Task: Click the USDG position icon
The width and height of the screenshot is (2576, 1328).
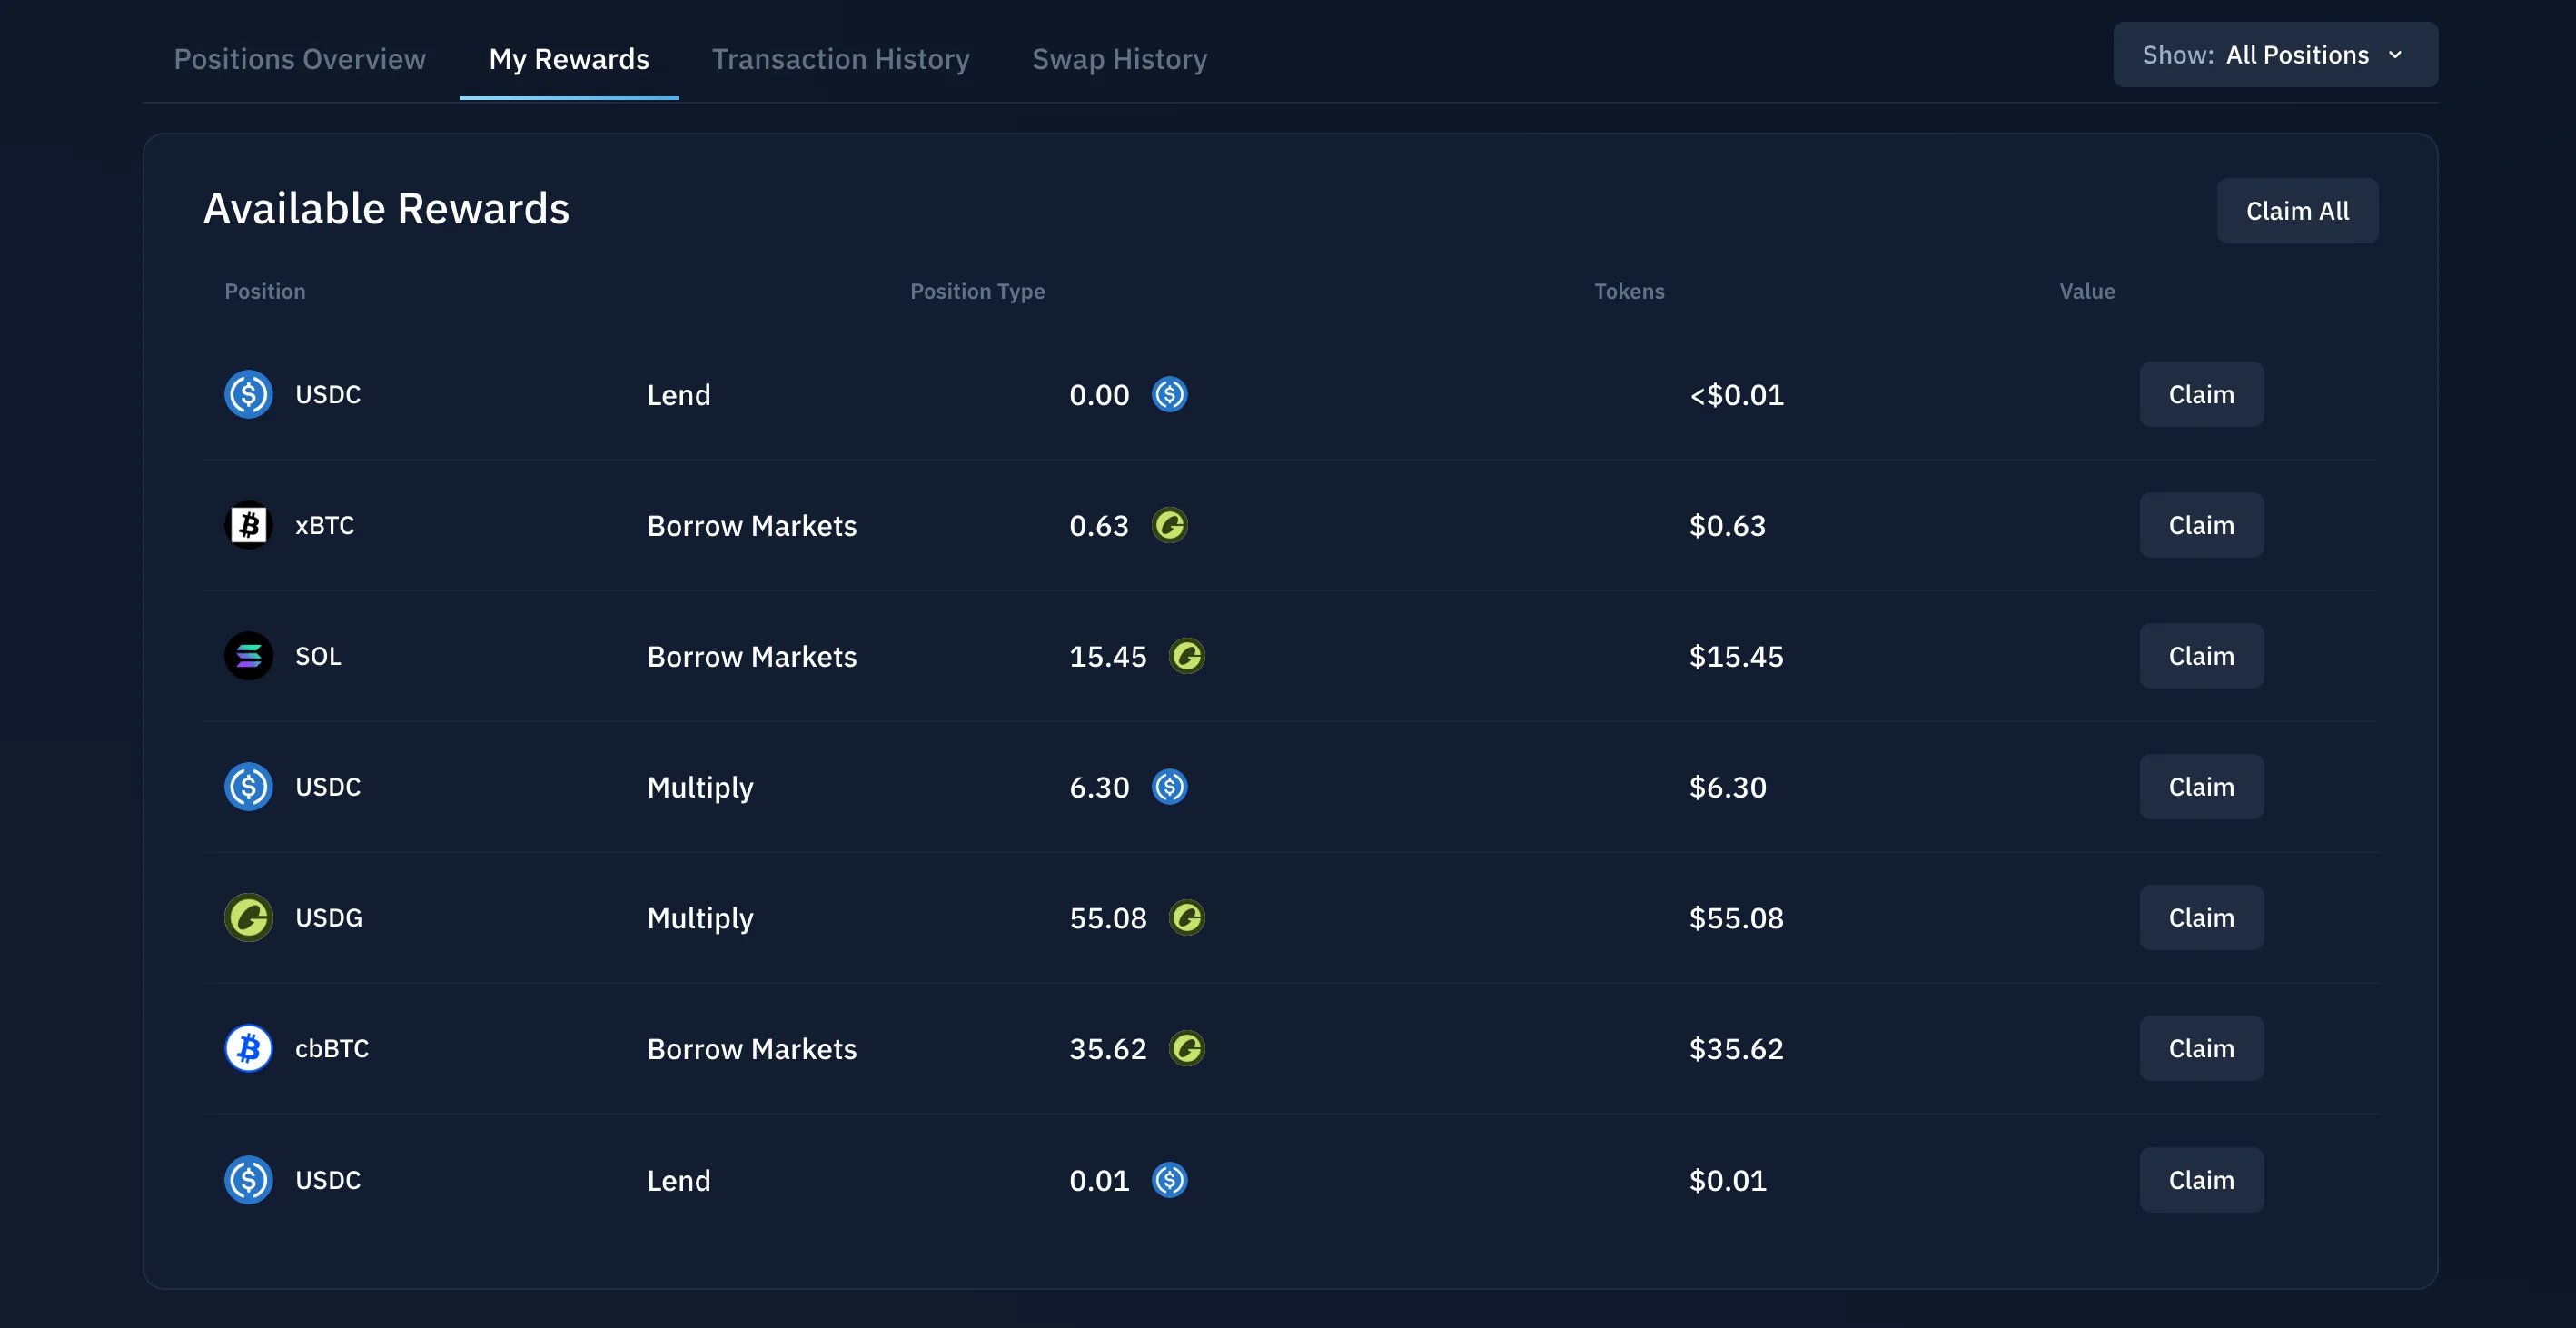Action: click(248, 918)
